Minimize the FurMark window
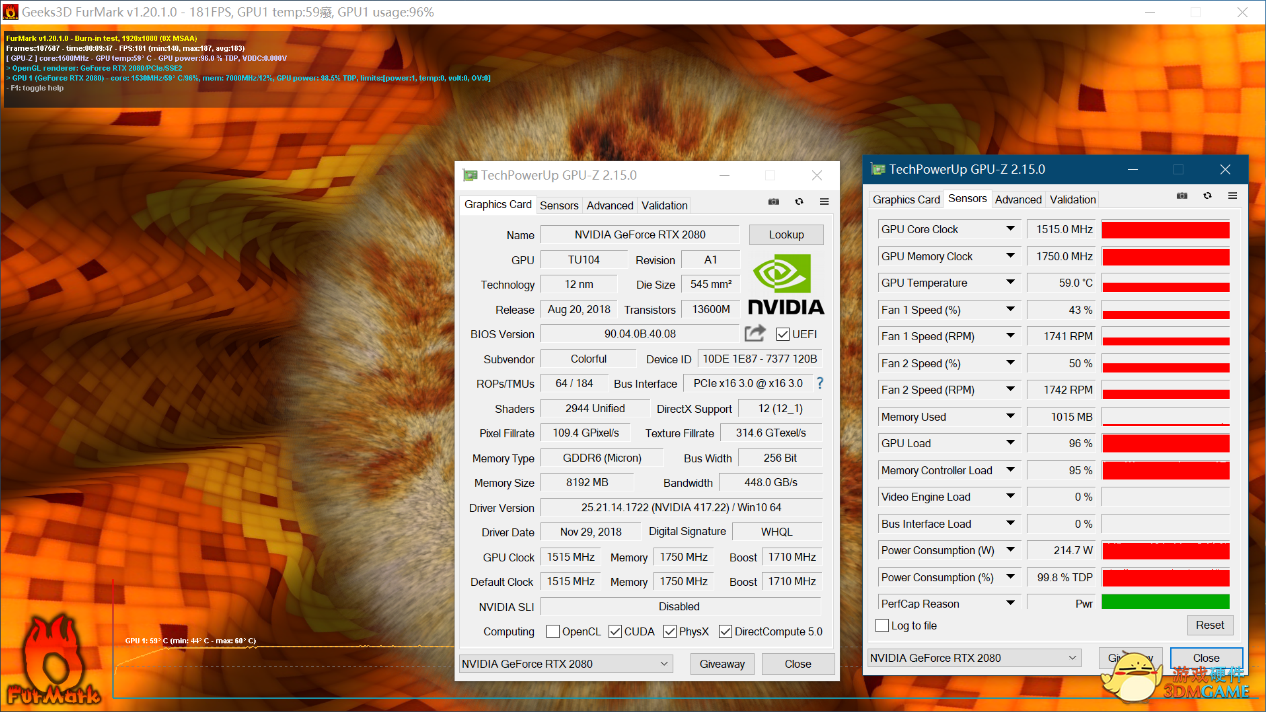This screenshot has height=712, width=1266. [x=1150, y=12]
